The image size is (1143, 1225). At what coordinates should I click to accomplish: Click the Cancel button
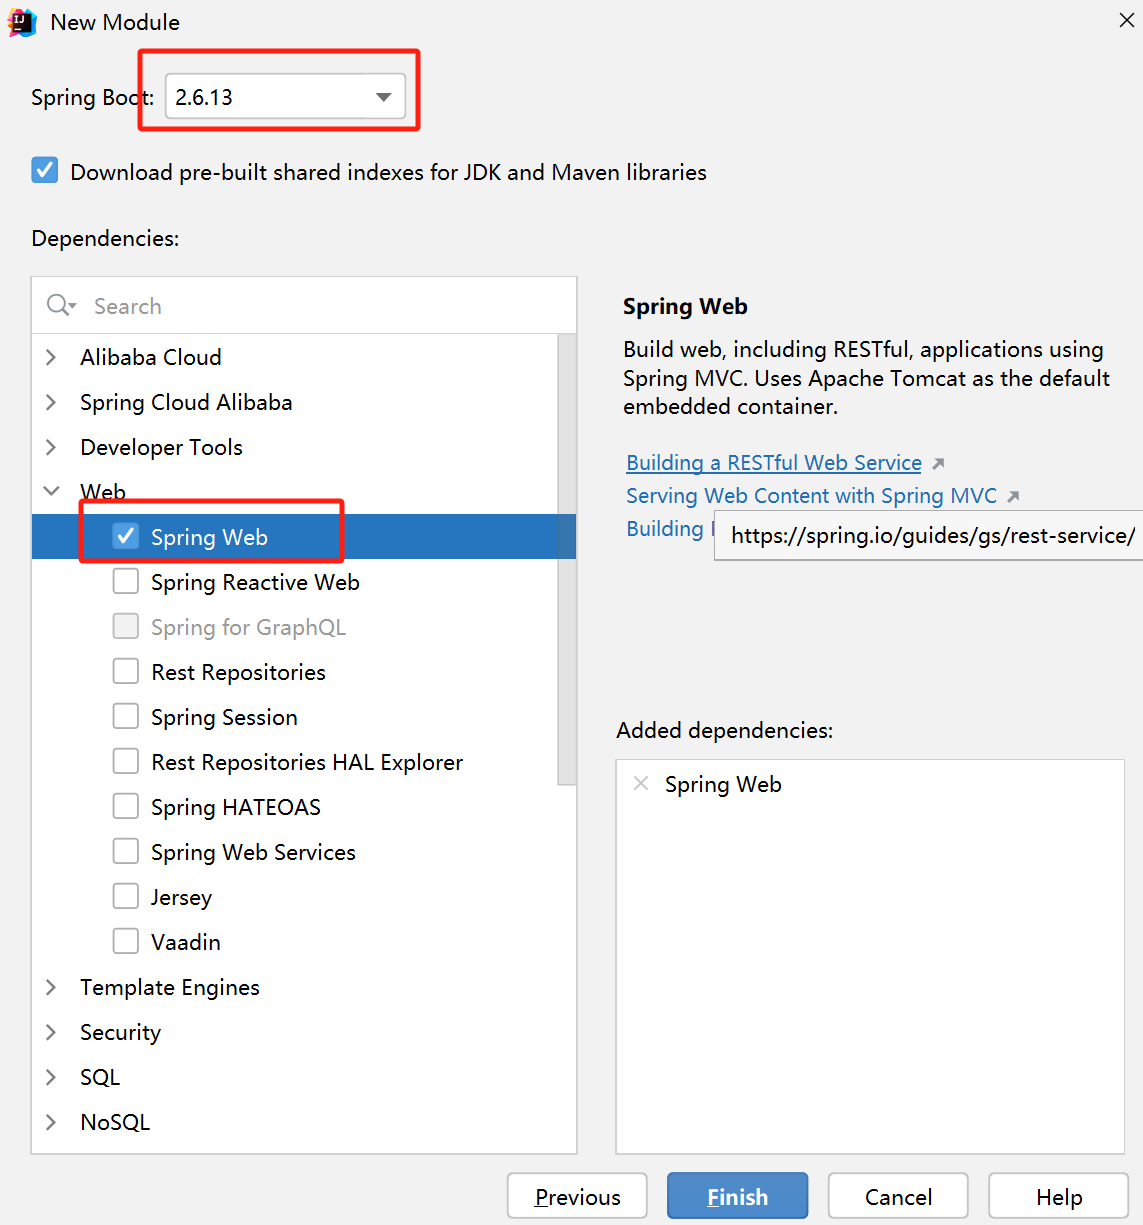pyautogui.click(x=898, y=1196)
